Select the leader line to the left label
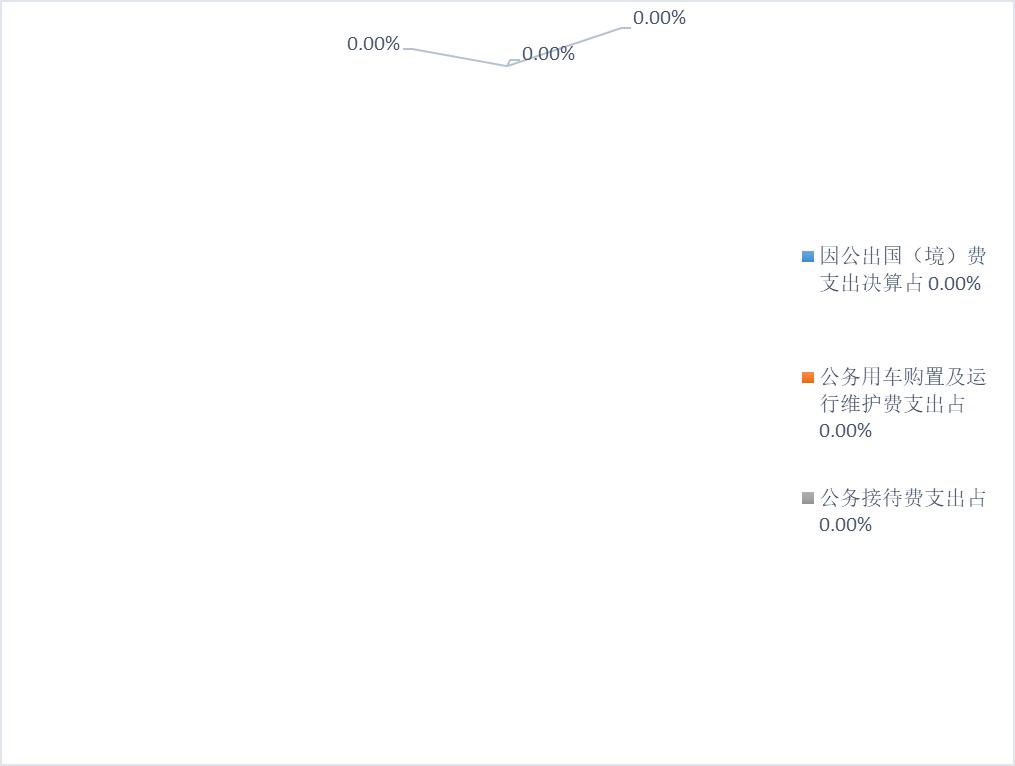1015x766 pixels. (455, 57)
